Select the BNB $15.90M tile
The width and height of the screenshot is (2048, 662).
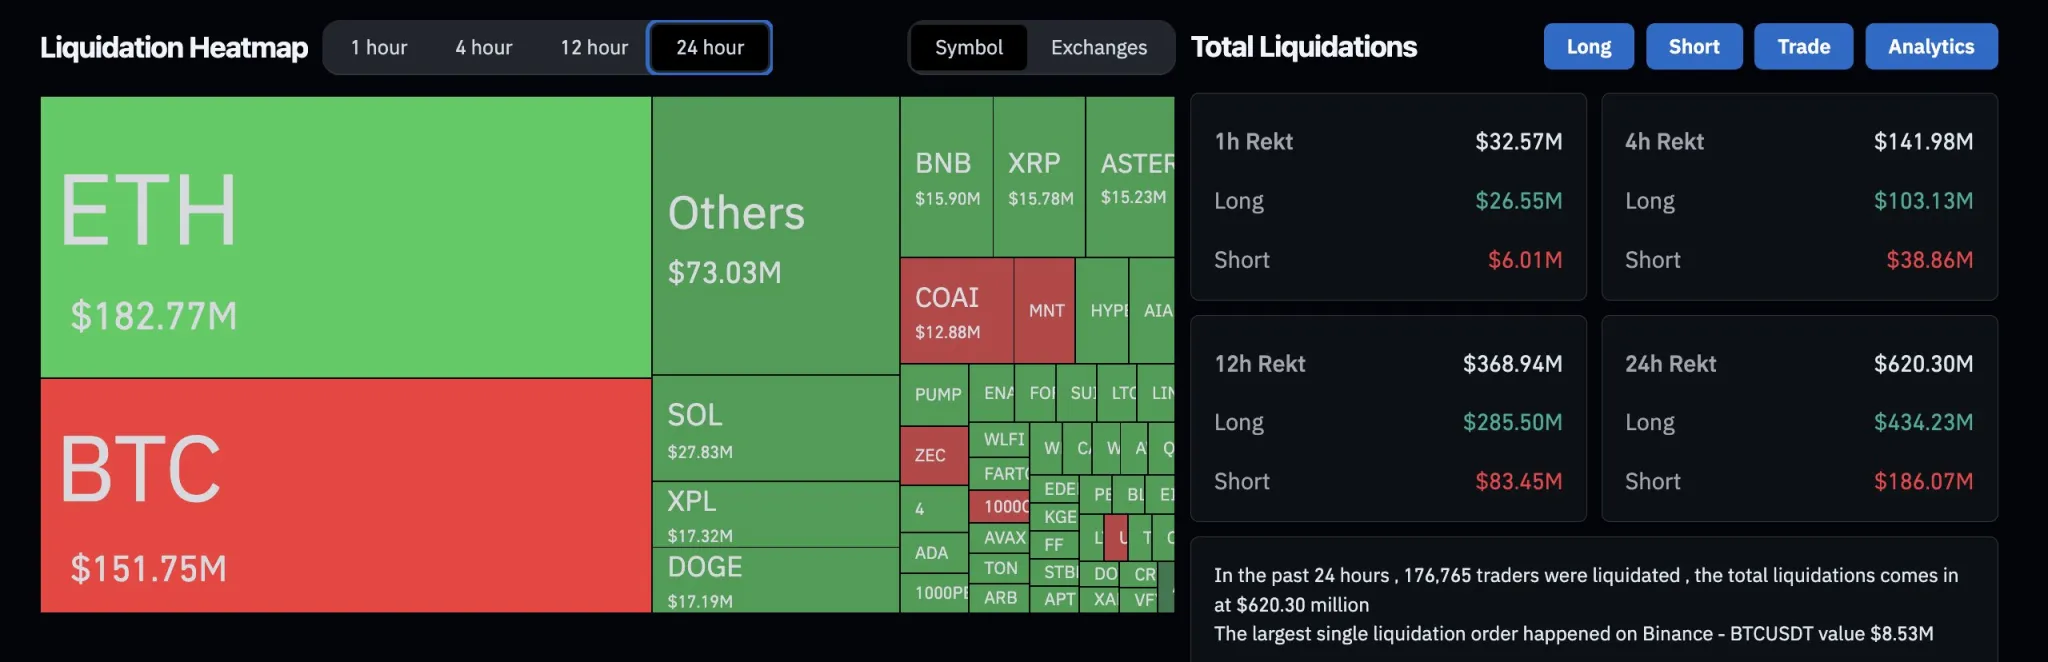tap(946, 177)
